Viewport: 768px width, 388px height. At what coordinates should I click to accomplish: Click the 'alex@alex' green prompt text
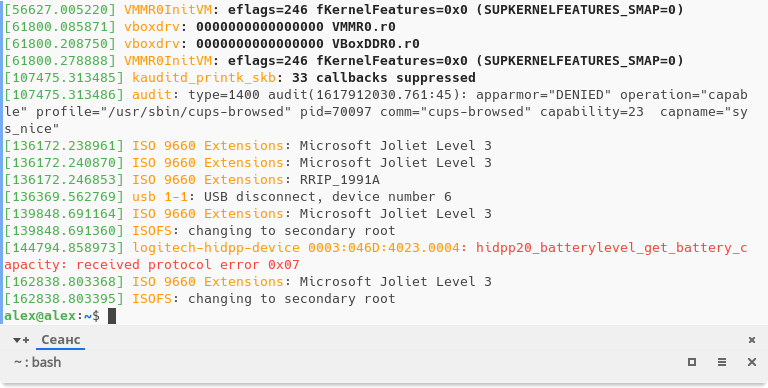(x=40, y=316)
